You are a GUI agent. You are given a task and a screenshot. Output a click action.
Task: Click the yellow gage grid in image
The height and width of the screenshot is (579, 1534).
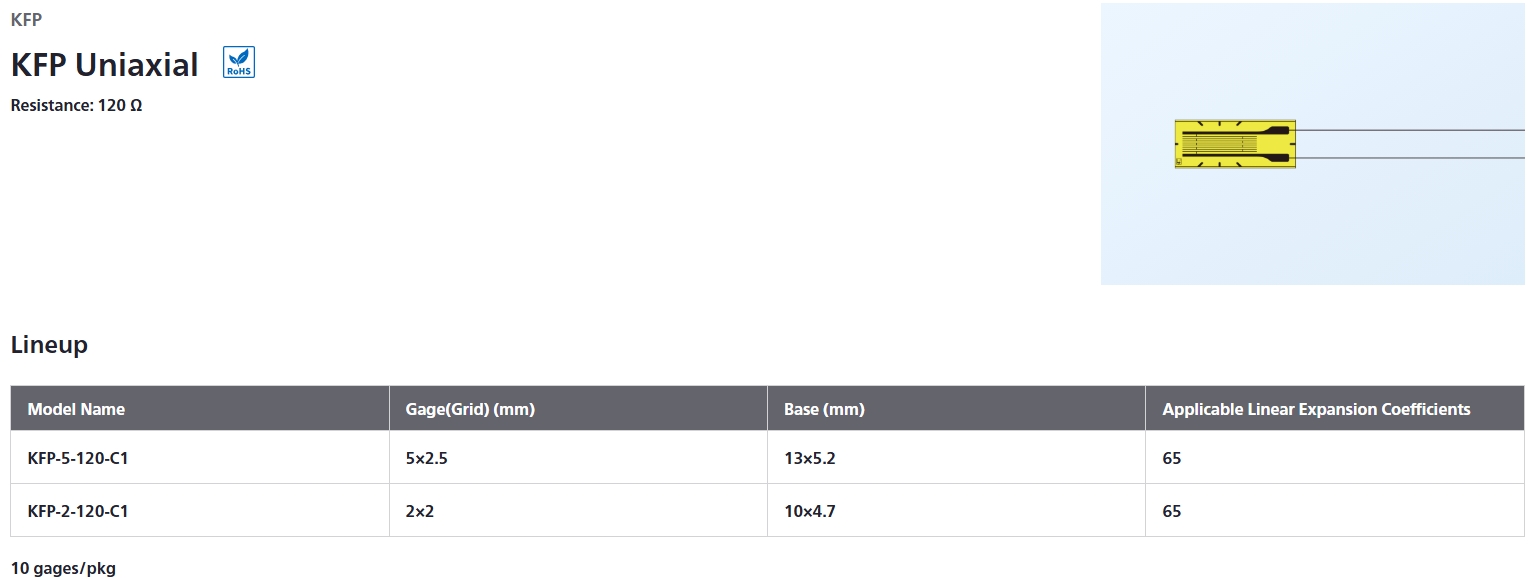(x=1235, y=144)
